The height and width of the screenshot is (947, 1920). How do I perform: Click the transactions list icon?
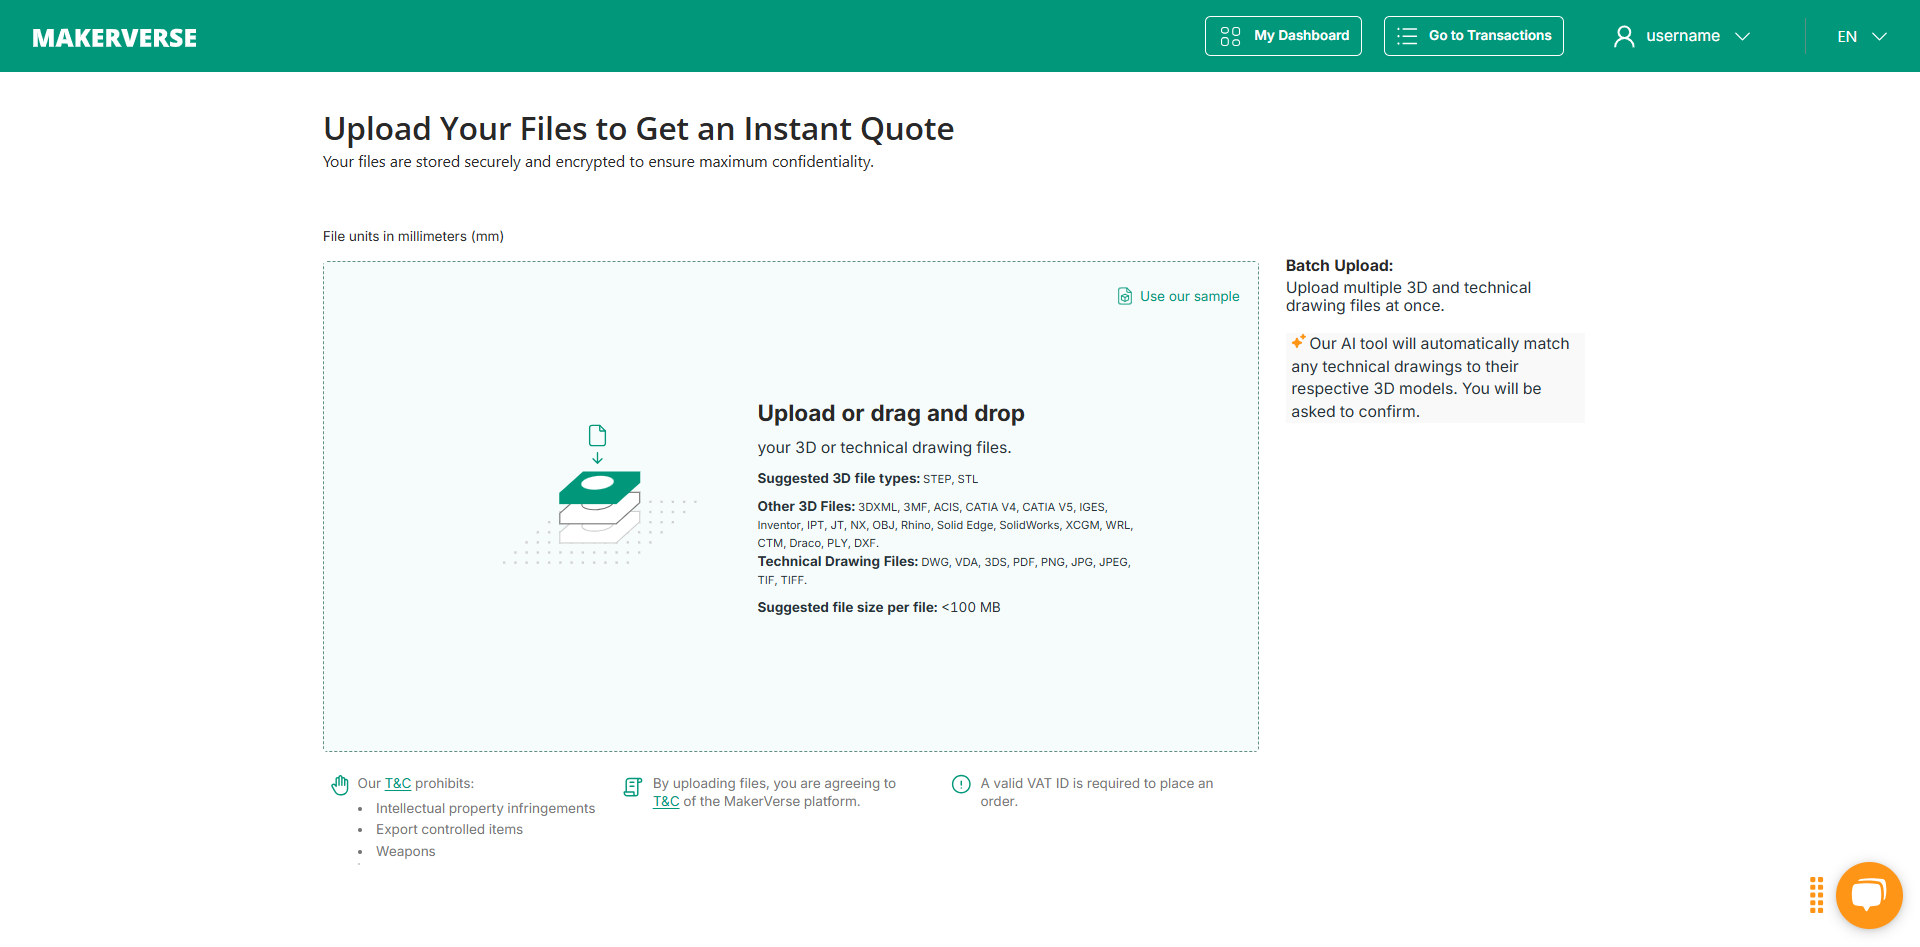tap(1407, 36)
